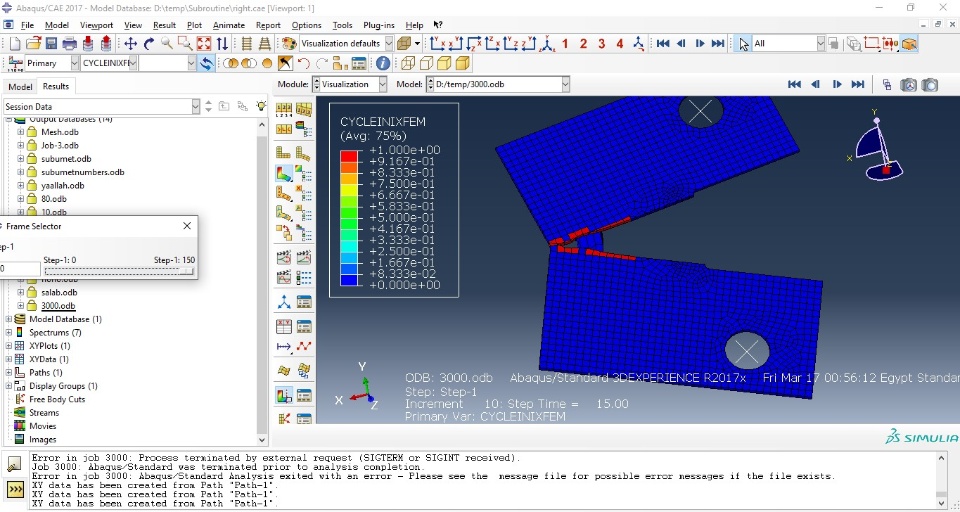Auto-fit the view to the viewport
Image resolution: width=960 pixels, height=512 pixels.
[204, 43]
